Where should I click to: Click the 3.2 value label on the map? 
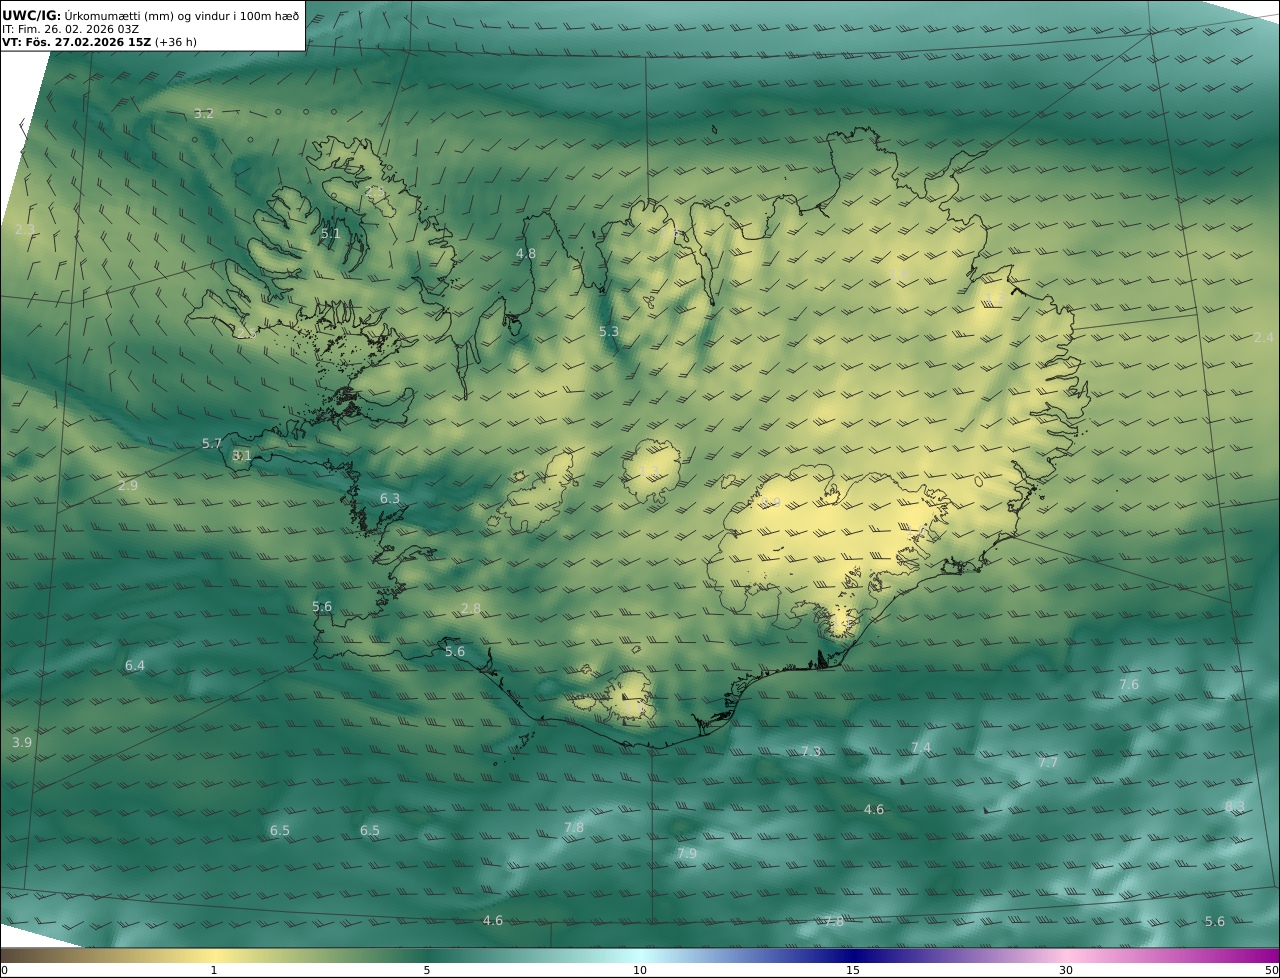click(x=204, y=114)
